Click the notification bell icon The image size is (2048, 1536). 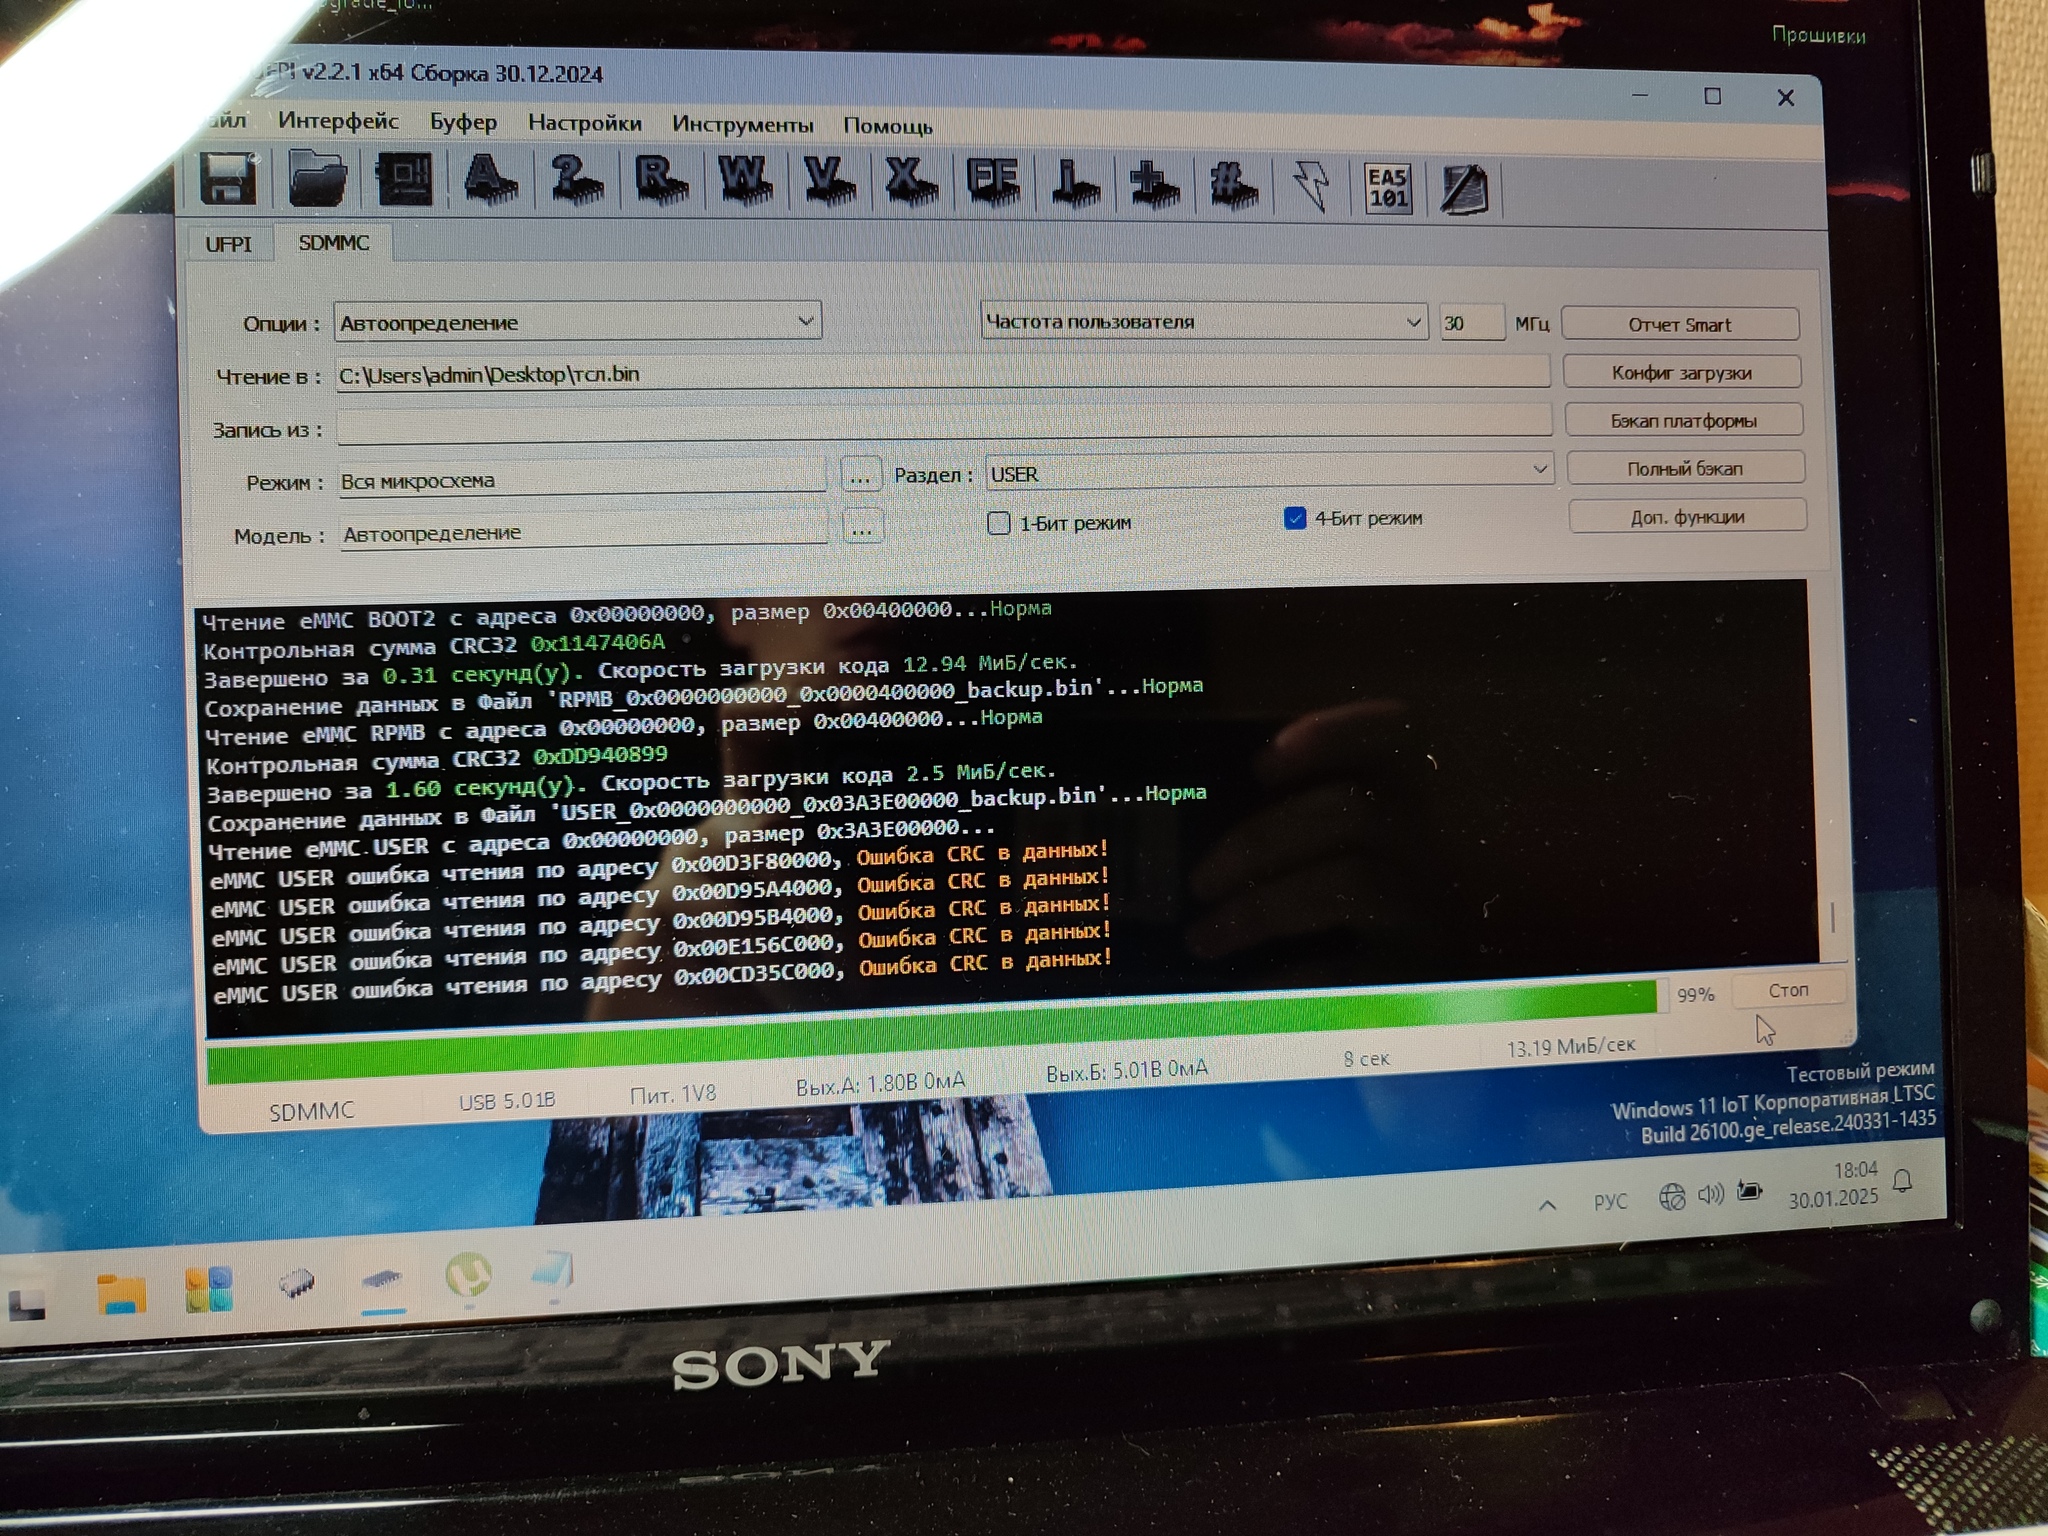coord(1902,1183)
